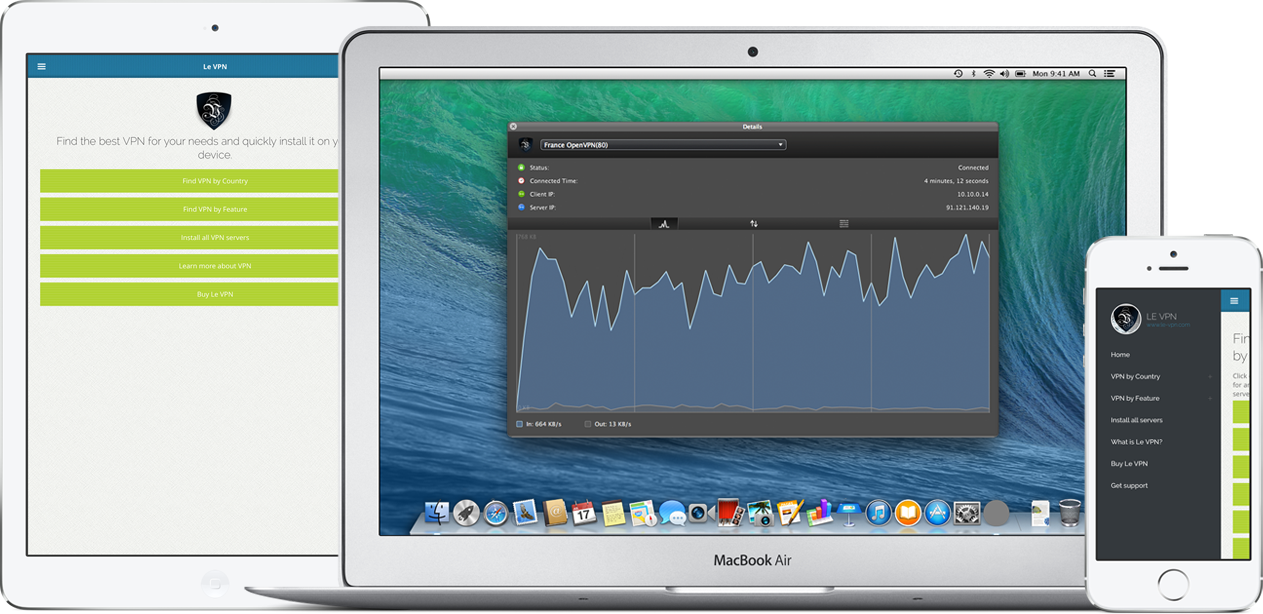Click Find VPN by Feature on iPad

click(x=189, y=209)
